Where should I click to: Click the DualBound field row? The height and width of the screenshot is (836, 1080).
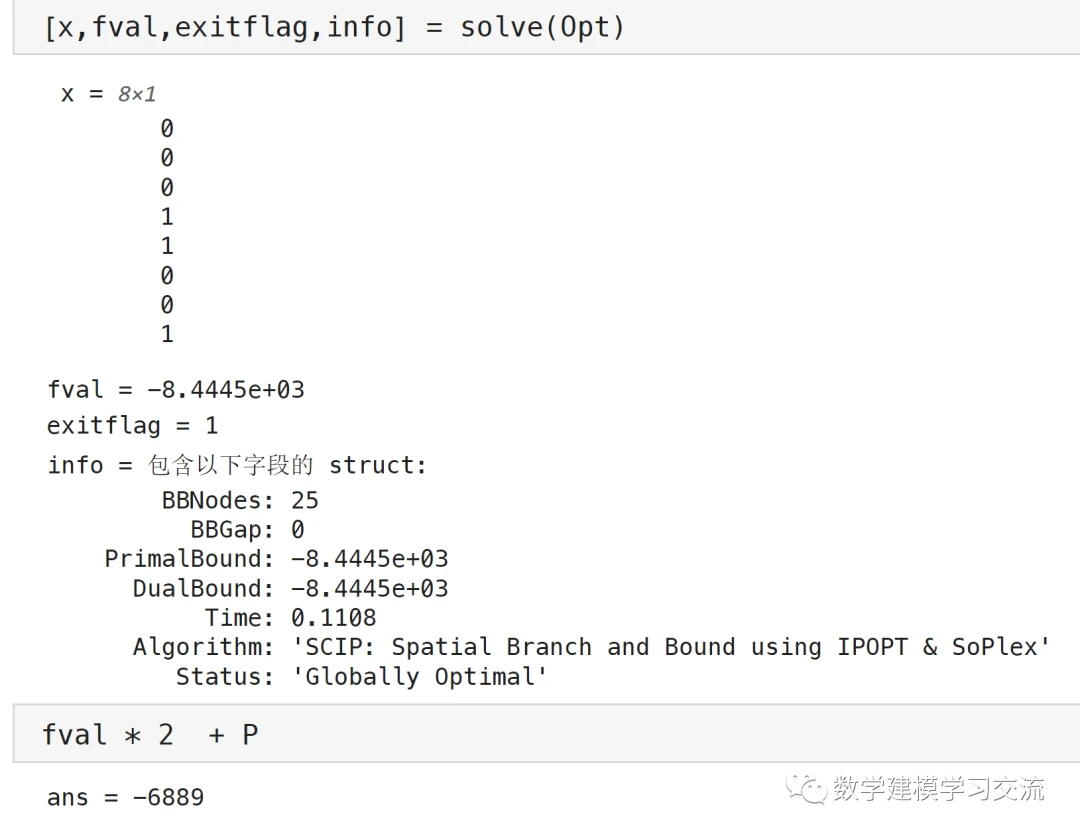[x=290, y=588]
